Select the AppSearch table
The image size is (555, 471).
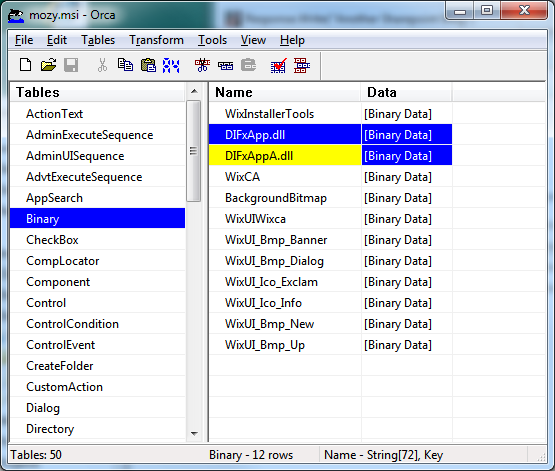(x=97, y=198)
